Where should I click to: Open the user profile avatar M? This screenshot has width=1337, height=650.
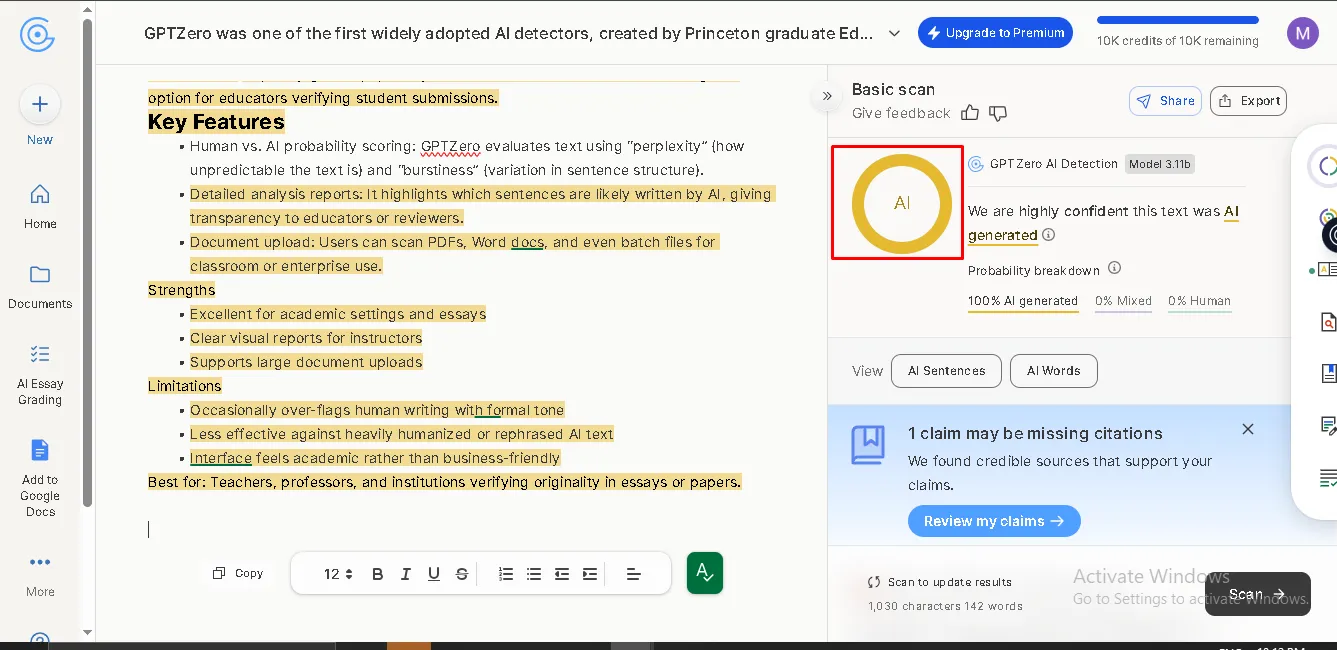click(1302, 33)
